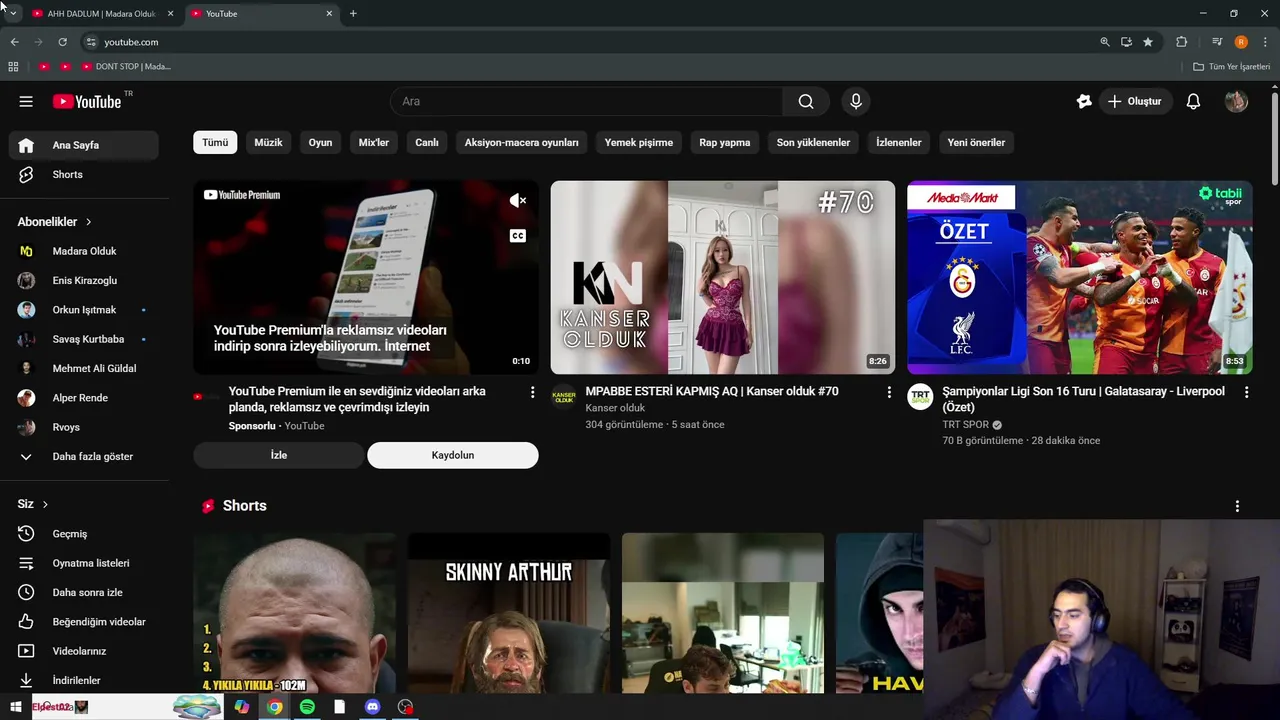Viewport: 1280px width, 720px height.
Task: Open Chrome tab search dropdown
Action: coord(13,13)
